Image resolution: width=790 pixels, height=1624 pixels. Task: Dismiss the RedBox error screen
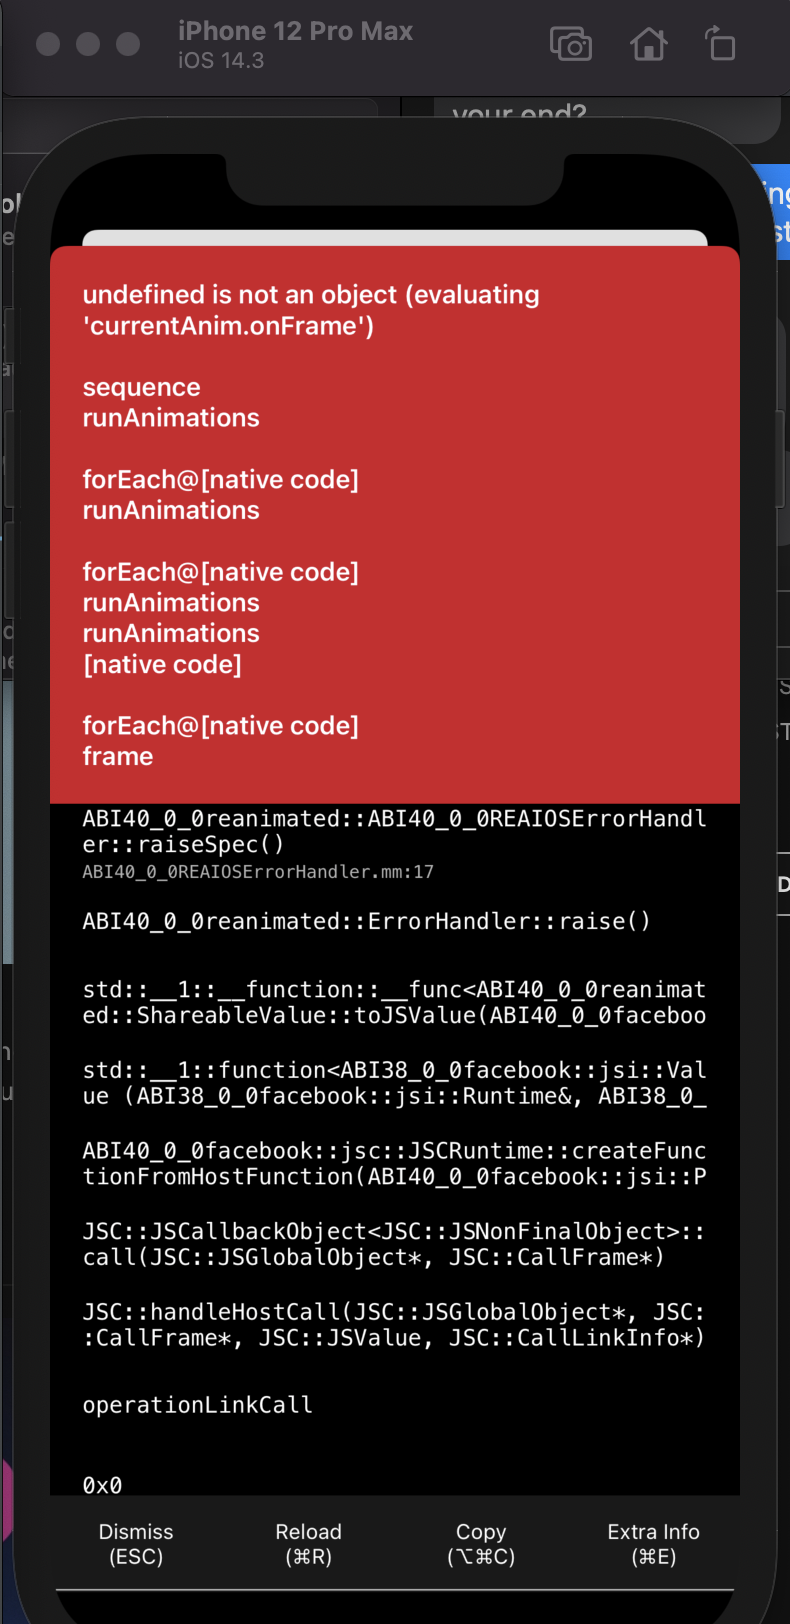point(135,1543)
